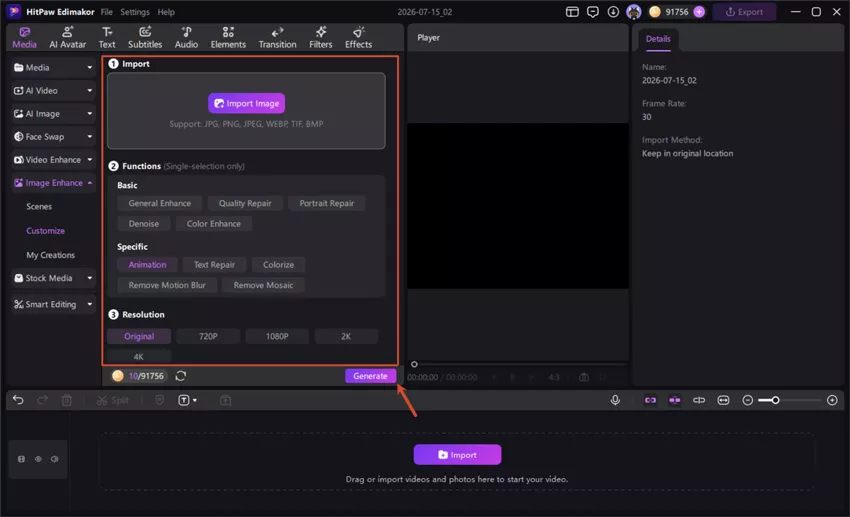Toggle track visibility eye icon
Image resolution: width=850 pixels, height=517 pixels.
[x=38, y=459]
